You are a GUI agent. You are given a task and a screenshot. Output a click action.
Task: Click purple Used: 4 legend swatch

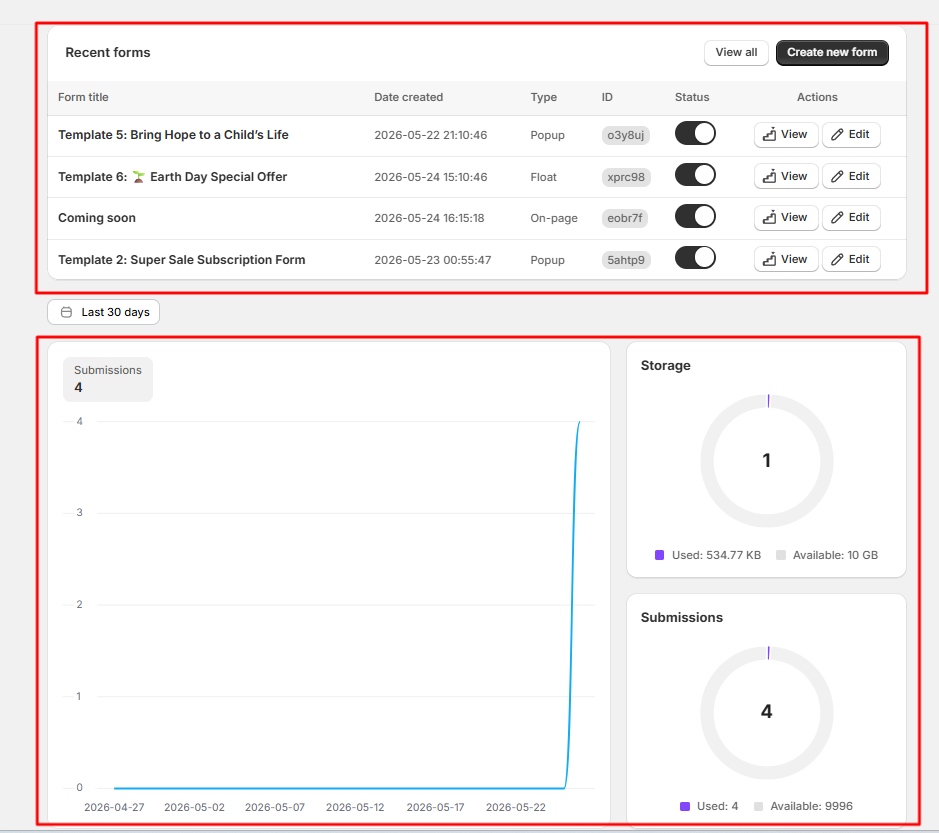(x=684, y=806)
